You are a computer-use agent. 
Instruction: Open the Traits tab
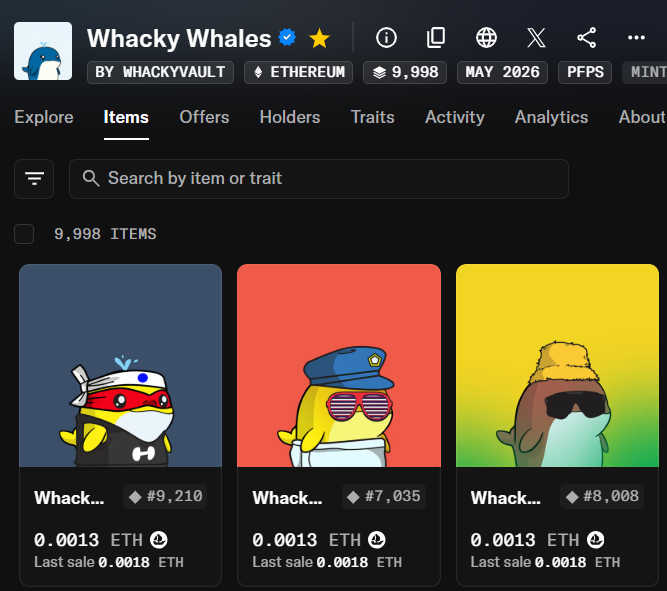[x=373, y=117]
